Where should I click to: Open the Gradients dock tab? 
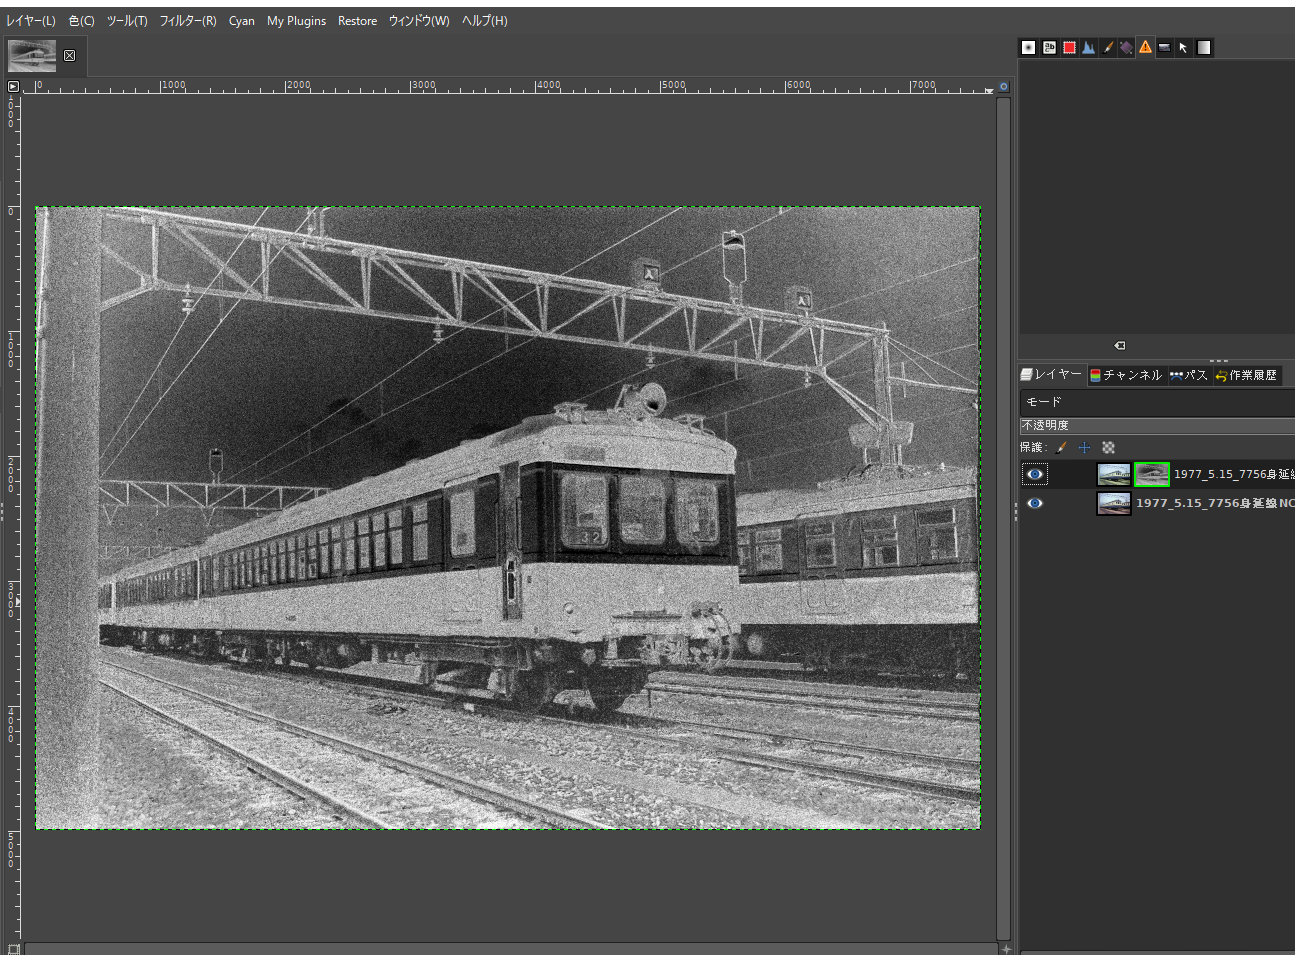(1204, 47)
